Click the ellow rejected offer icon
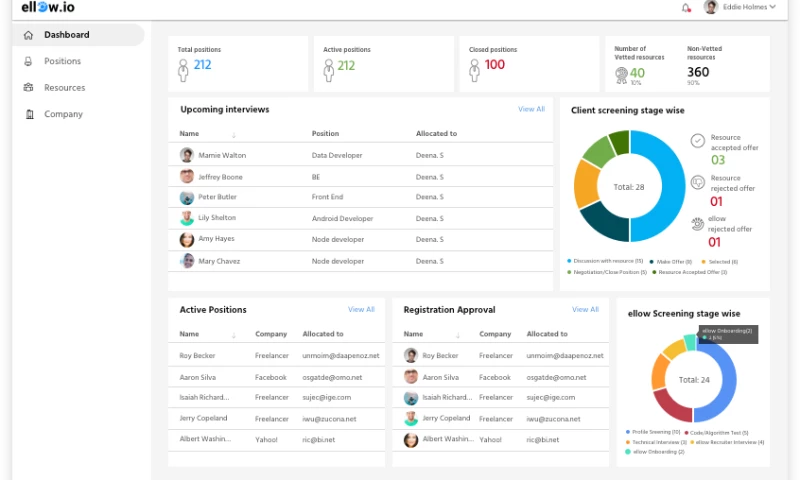The height and width of the screenshot is (480, 800). 698,223
